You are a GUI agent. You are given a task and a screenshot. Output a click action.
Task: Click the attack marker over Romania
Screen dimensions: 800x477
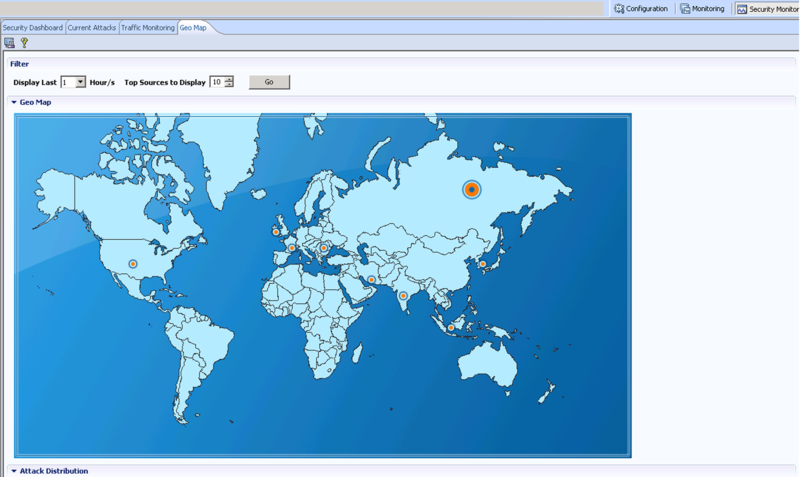point(323,248)
